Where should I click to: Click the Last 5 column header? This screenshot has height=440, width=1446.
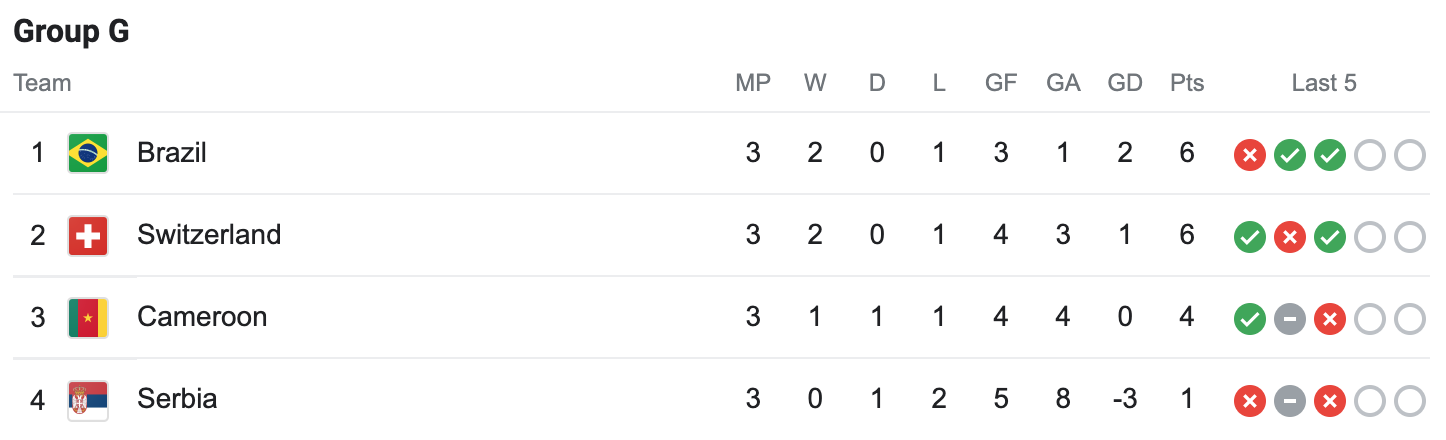tap(1324, 83)
